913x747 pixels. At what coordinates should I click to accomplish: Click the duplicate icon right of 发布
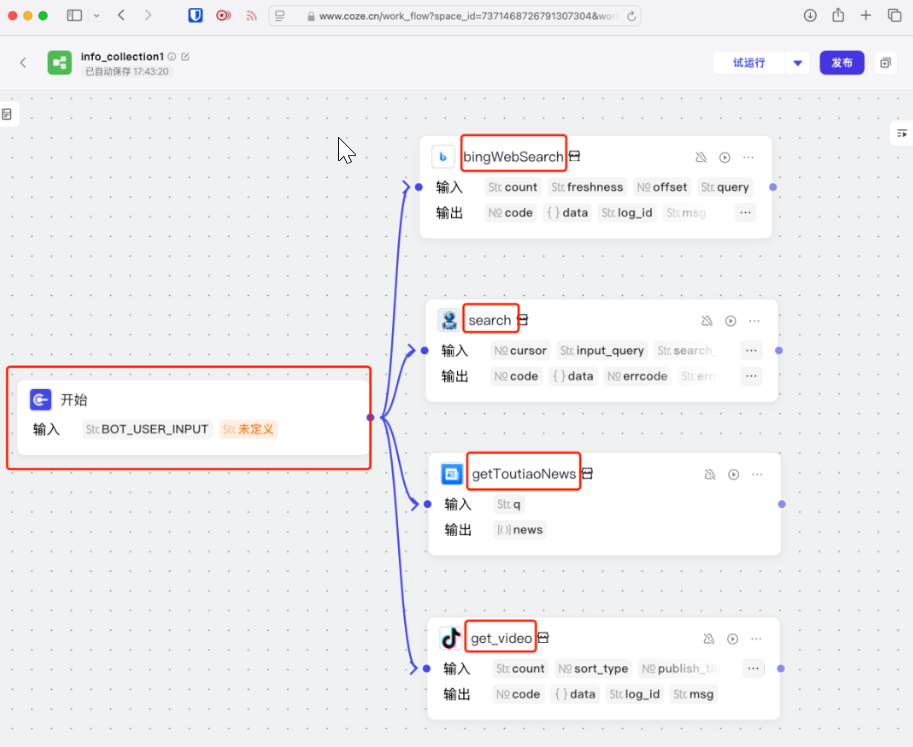click(885, 63)
